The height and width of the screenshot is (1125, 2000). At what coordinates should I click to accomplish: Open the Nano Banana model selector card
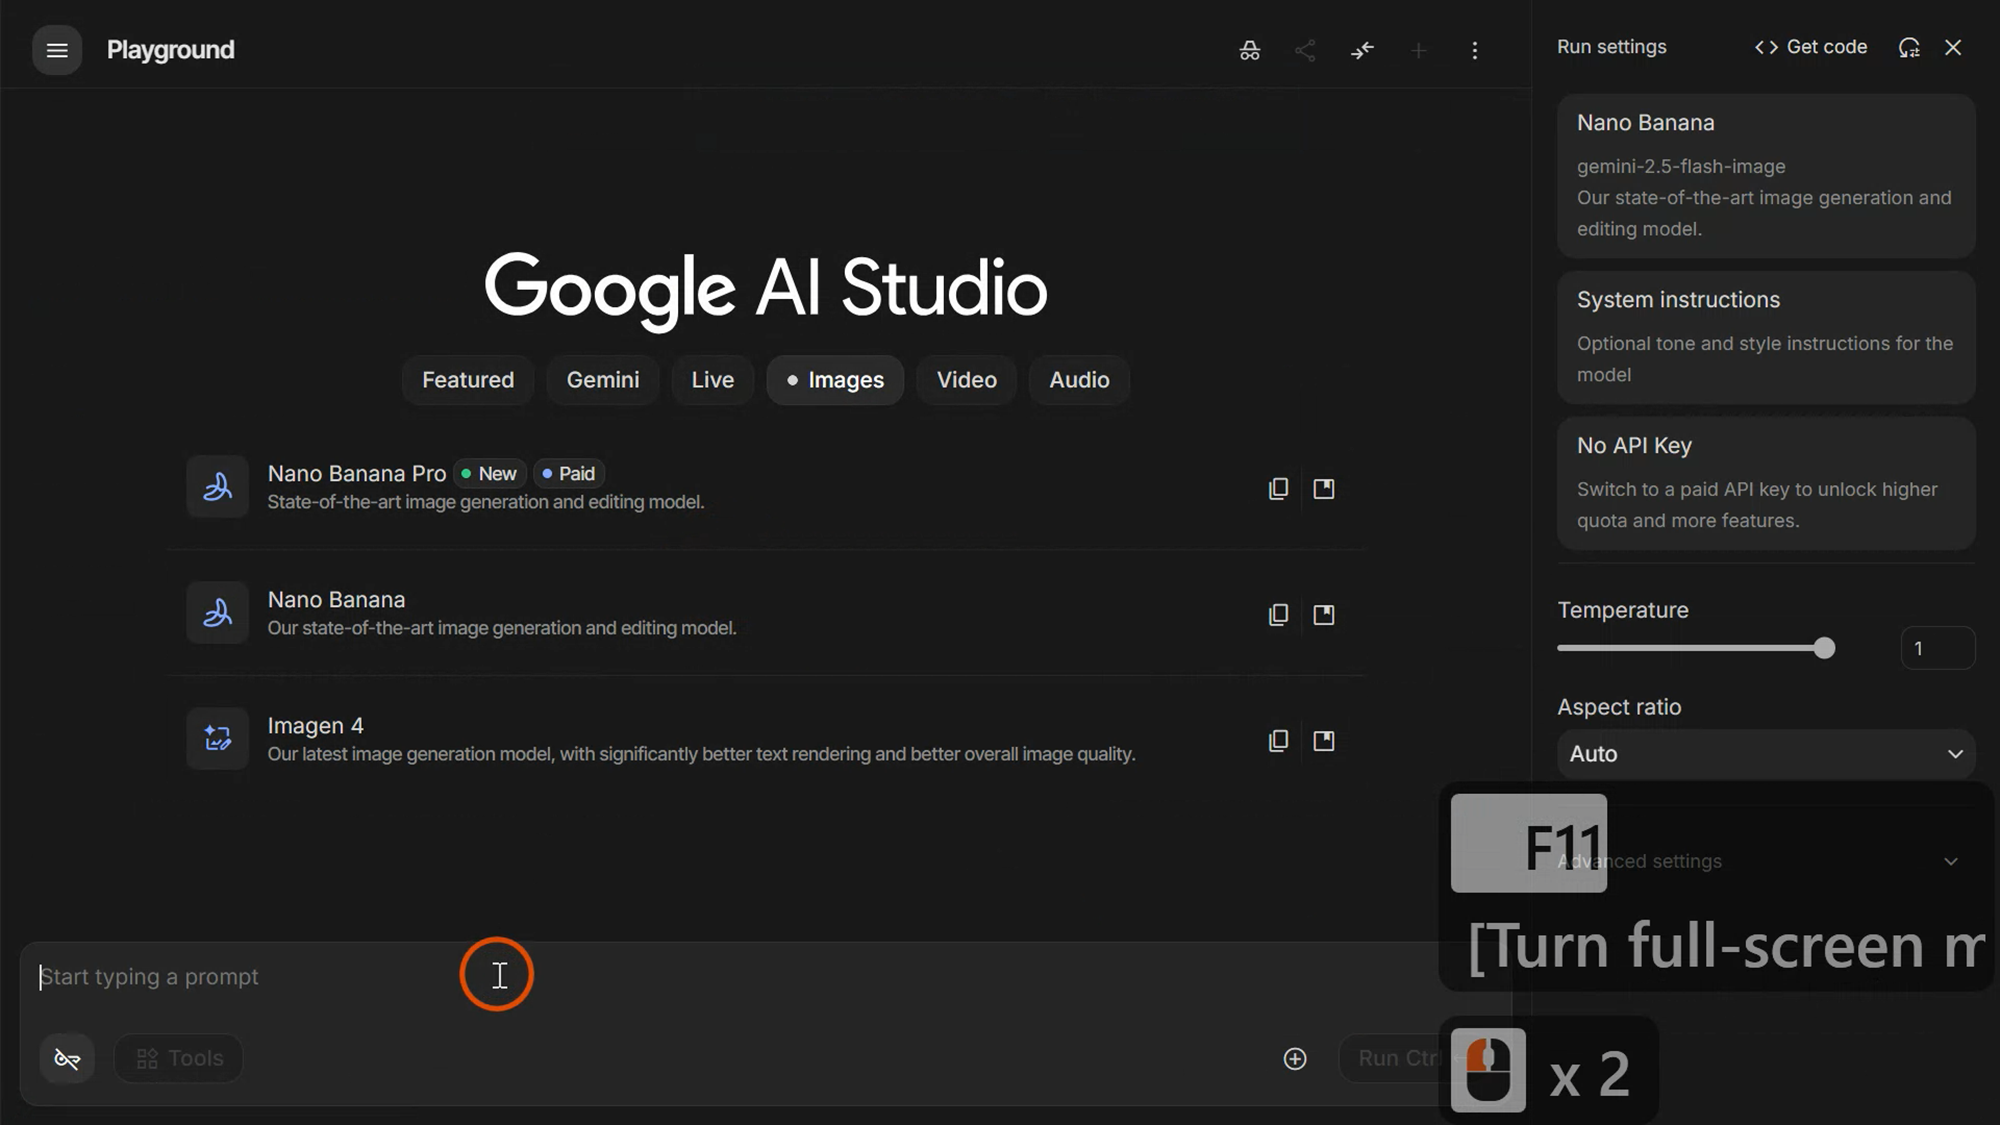pos(1766,176)
